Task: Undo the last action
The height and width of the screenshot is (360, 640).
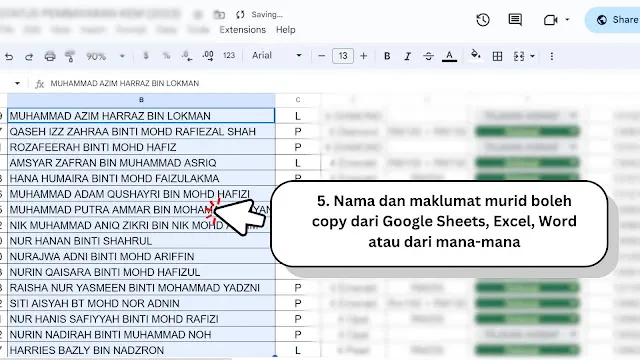Action: (9, 56)
